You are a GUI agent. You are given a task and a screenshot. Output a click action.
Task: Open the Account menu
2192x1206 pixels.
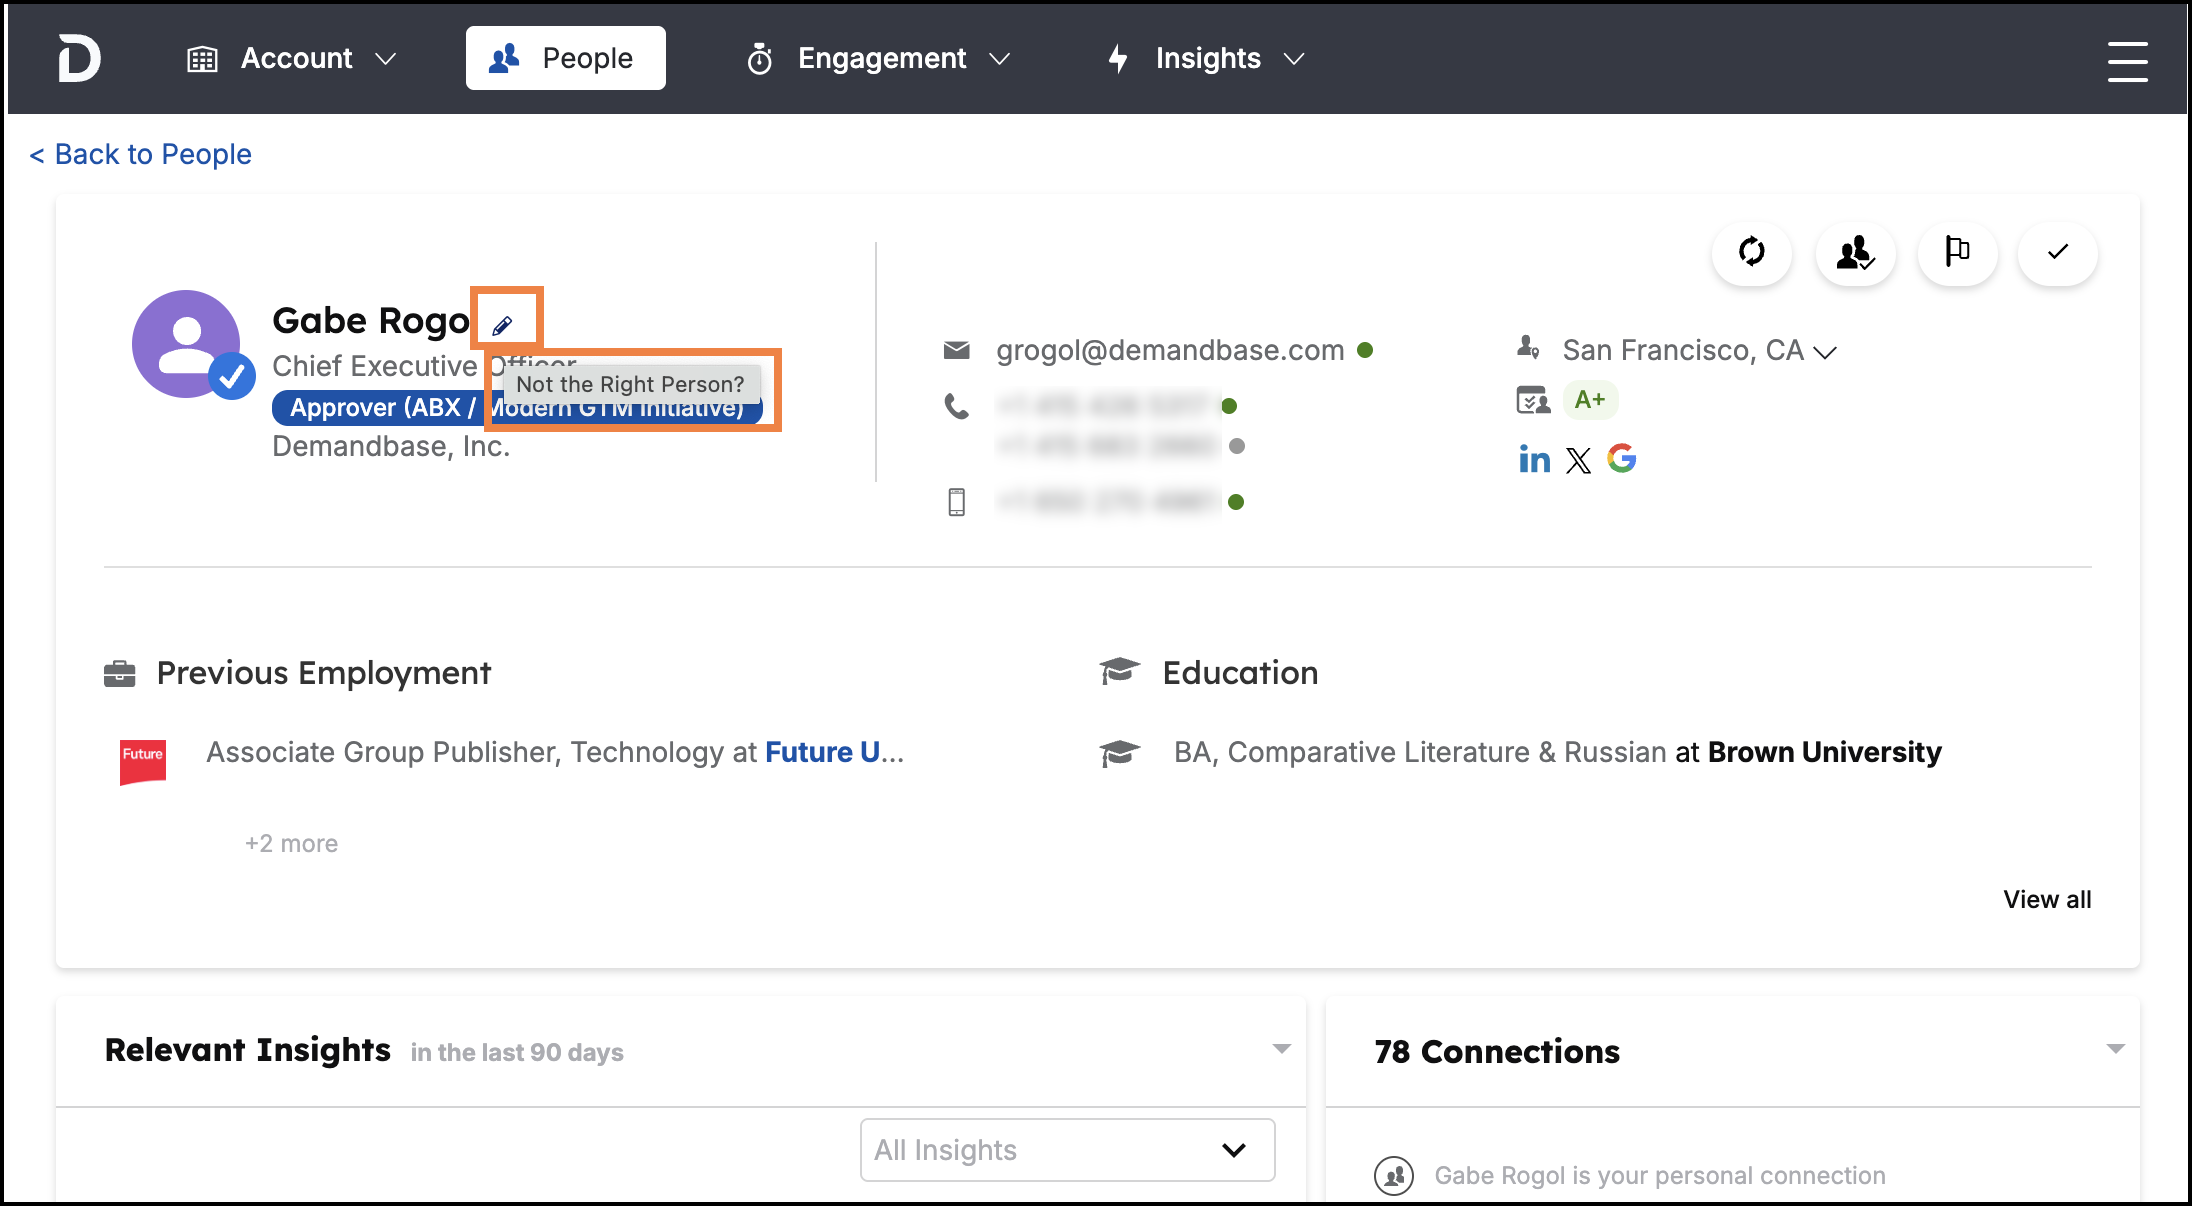click(292, 59)
